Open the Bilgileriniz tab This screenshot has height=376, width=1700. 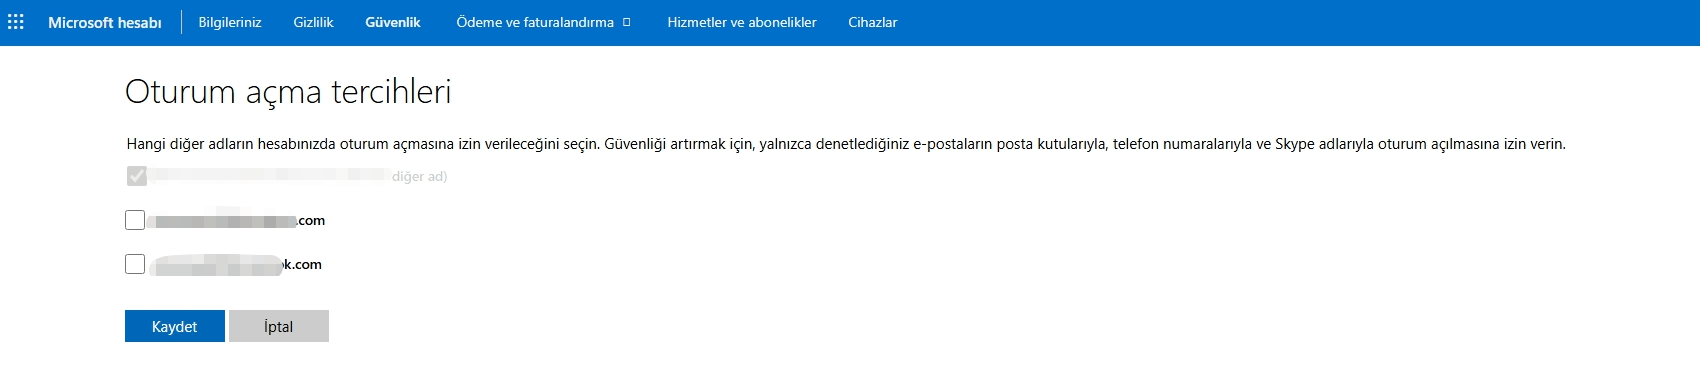[x=230, y=22]
